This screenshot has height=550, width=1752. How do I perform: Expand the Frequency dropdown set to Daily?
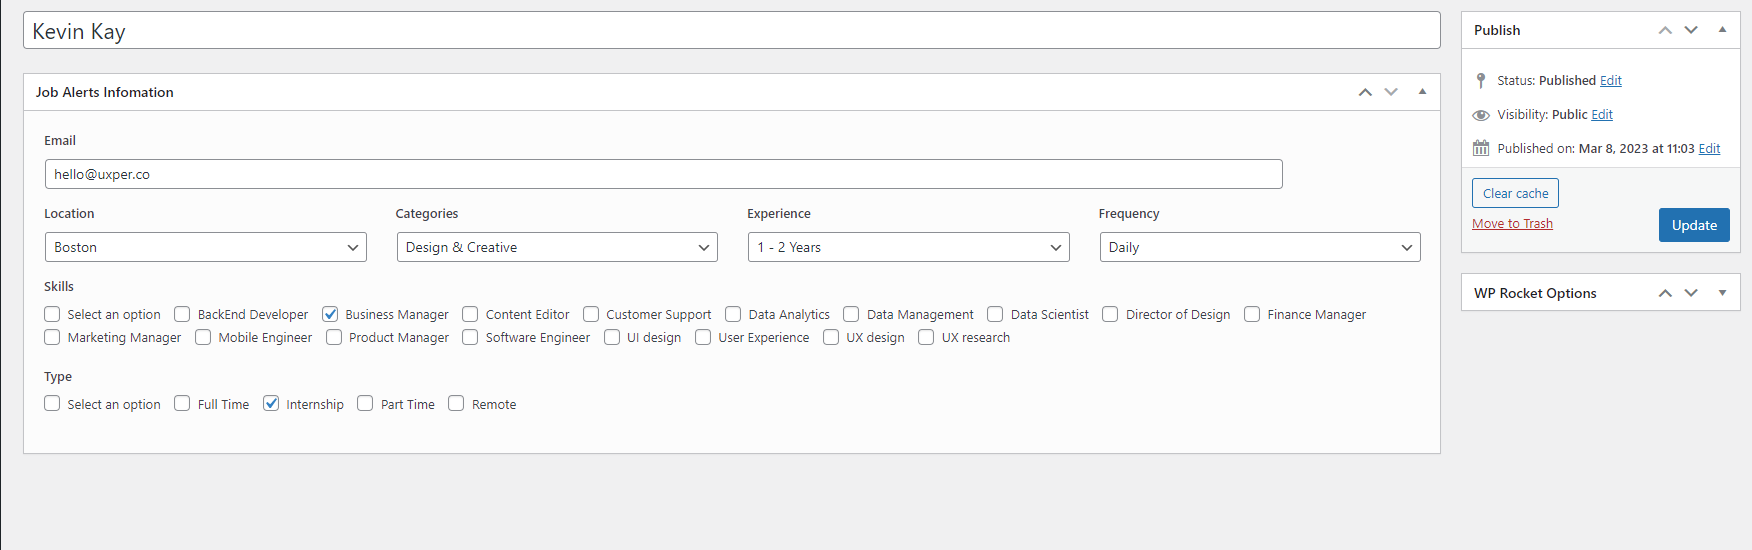coord(1260,247)
